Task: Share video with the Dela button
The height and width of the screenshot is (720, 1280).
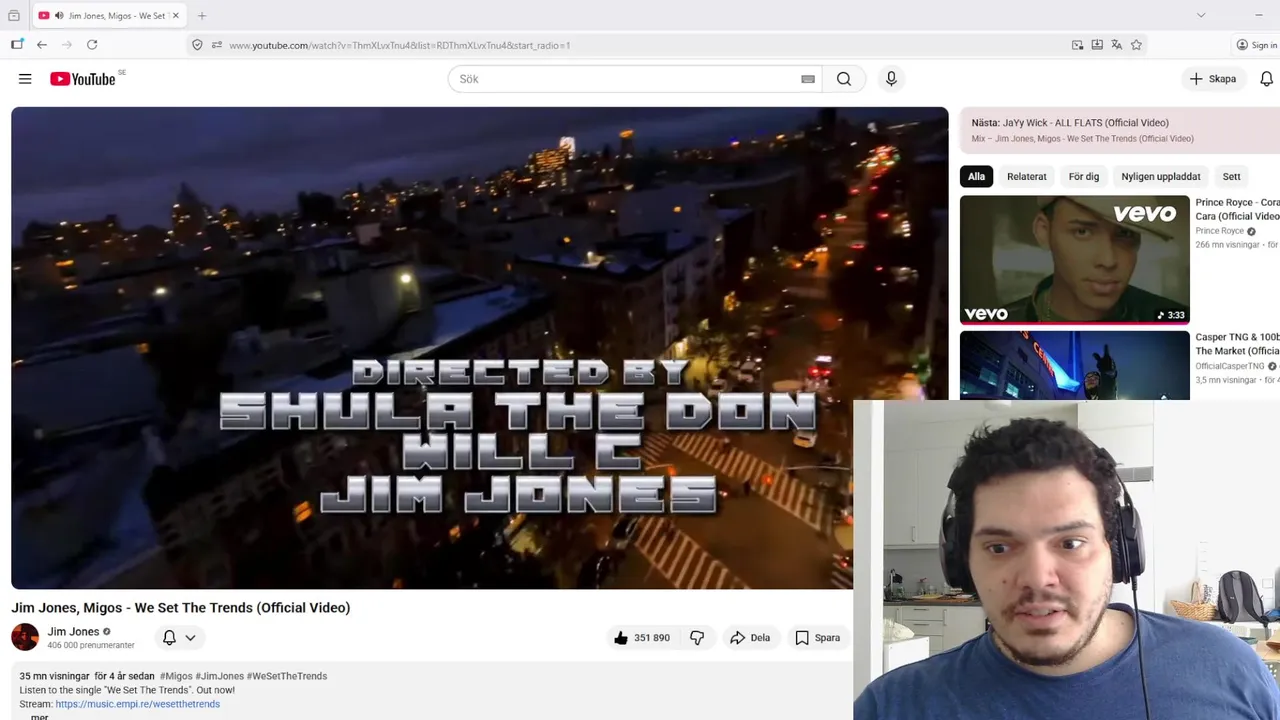Action: pos(750,638)
